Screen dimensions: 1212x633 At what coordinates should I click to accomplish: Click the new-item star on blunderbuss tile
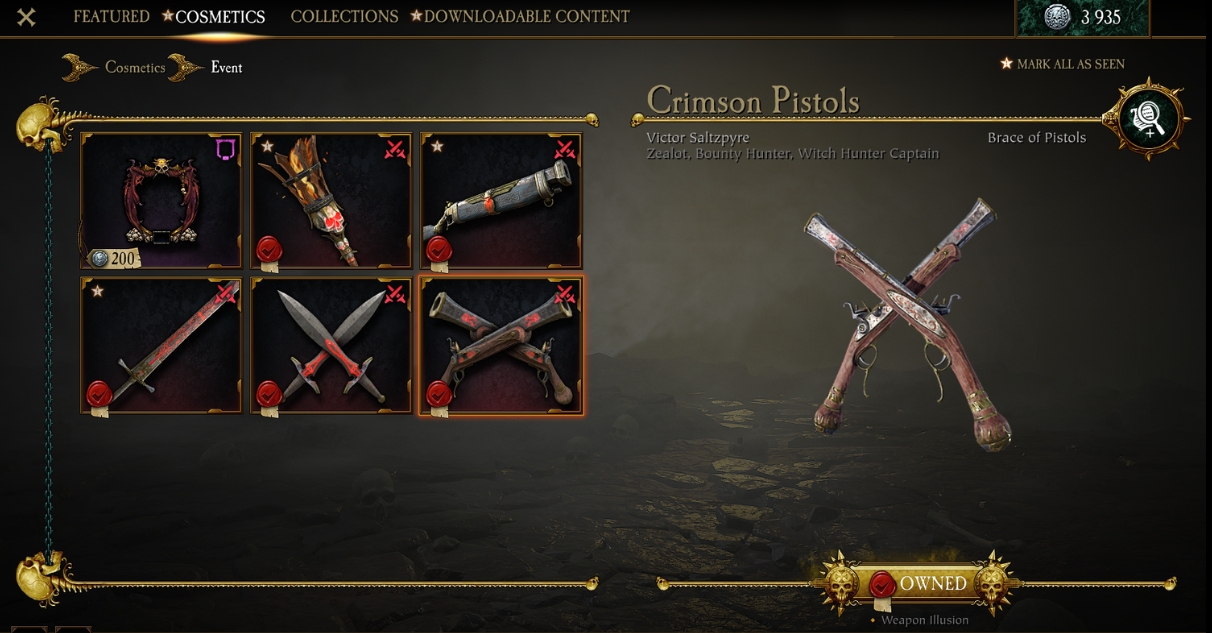(x=437, y=147)
